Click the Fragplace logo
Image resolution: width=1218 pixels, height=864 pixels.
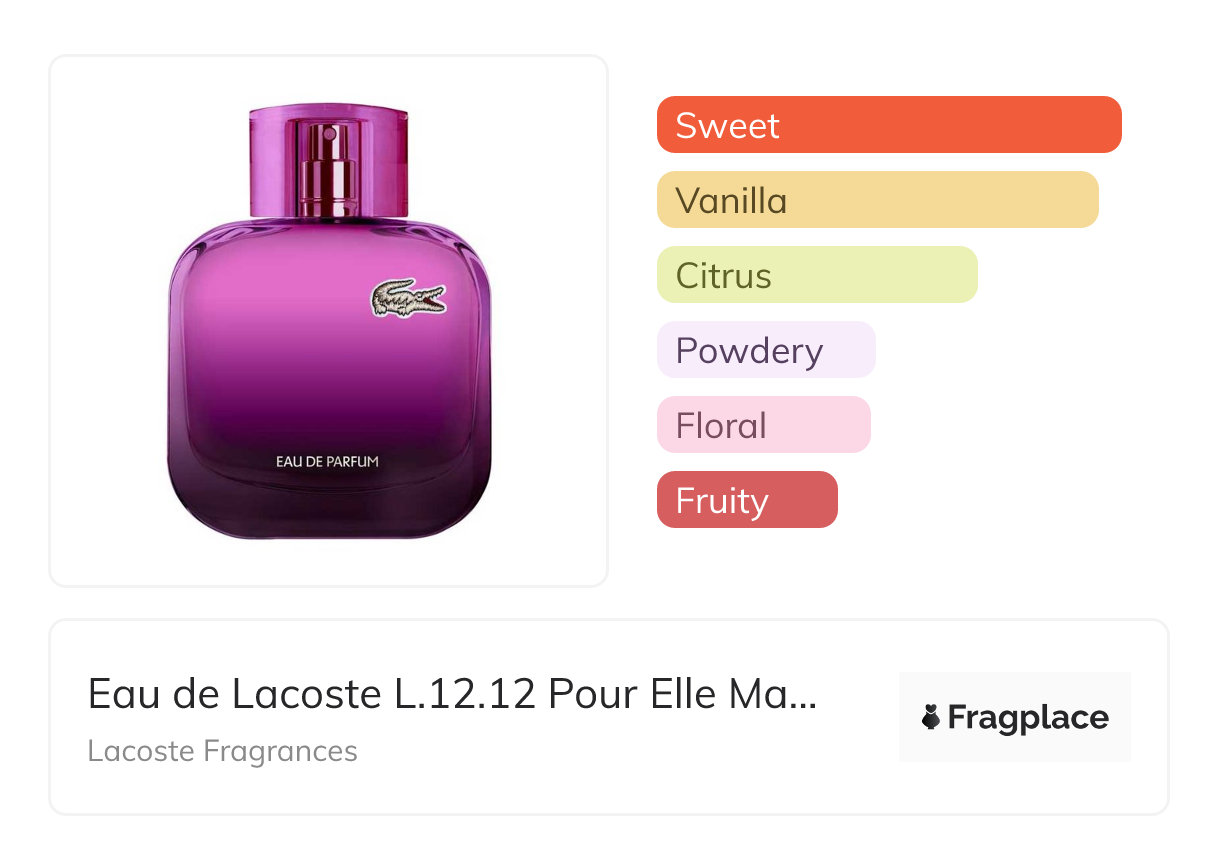click(x=1015, y=717)
